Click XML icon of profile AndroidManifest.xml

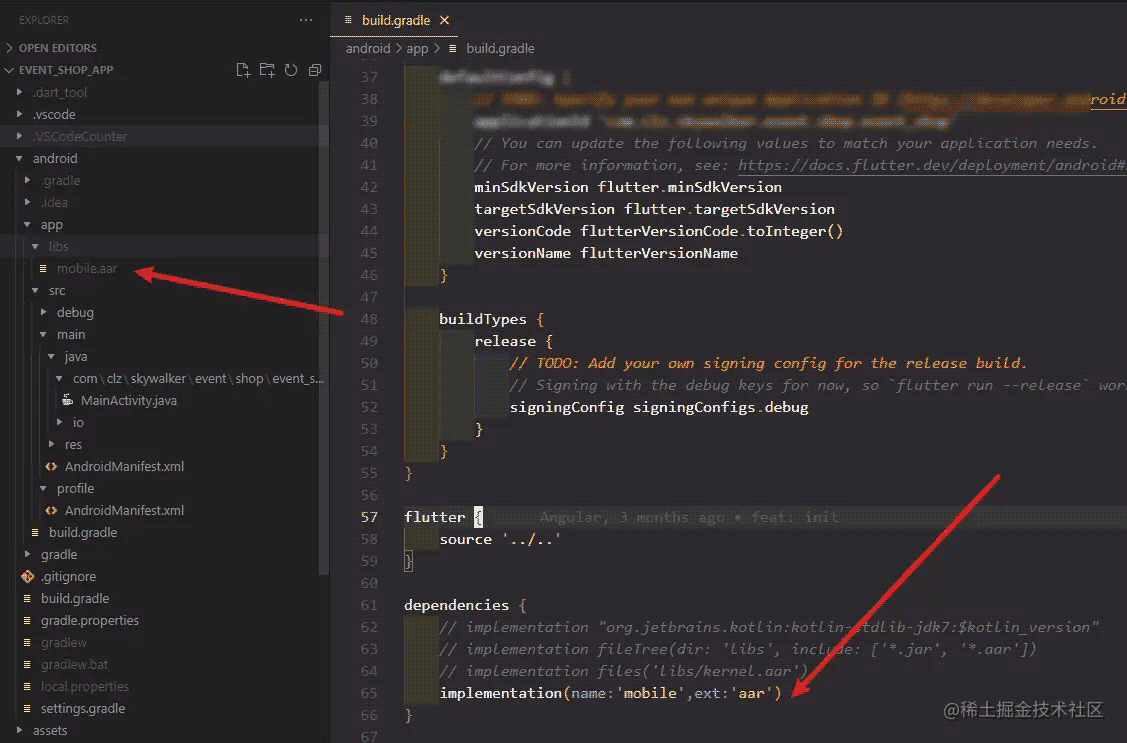51,510
